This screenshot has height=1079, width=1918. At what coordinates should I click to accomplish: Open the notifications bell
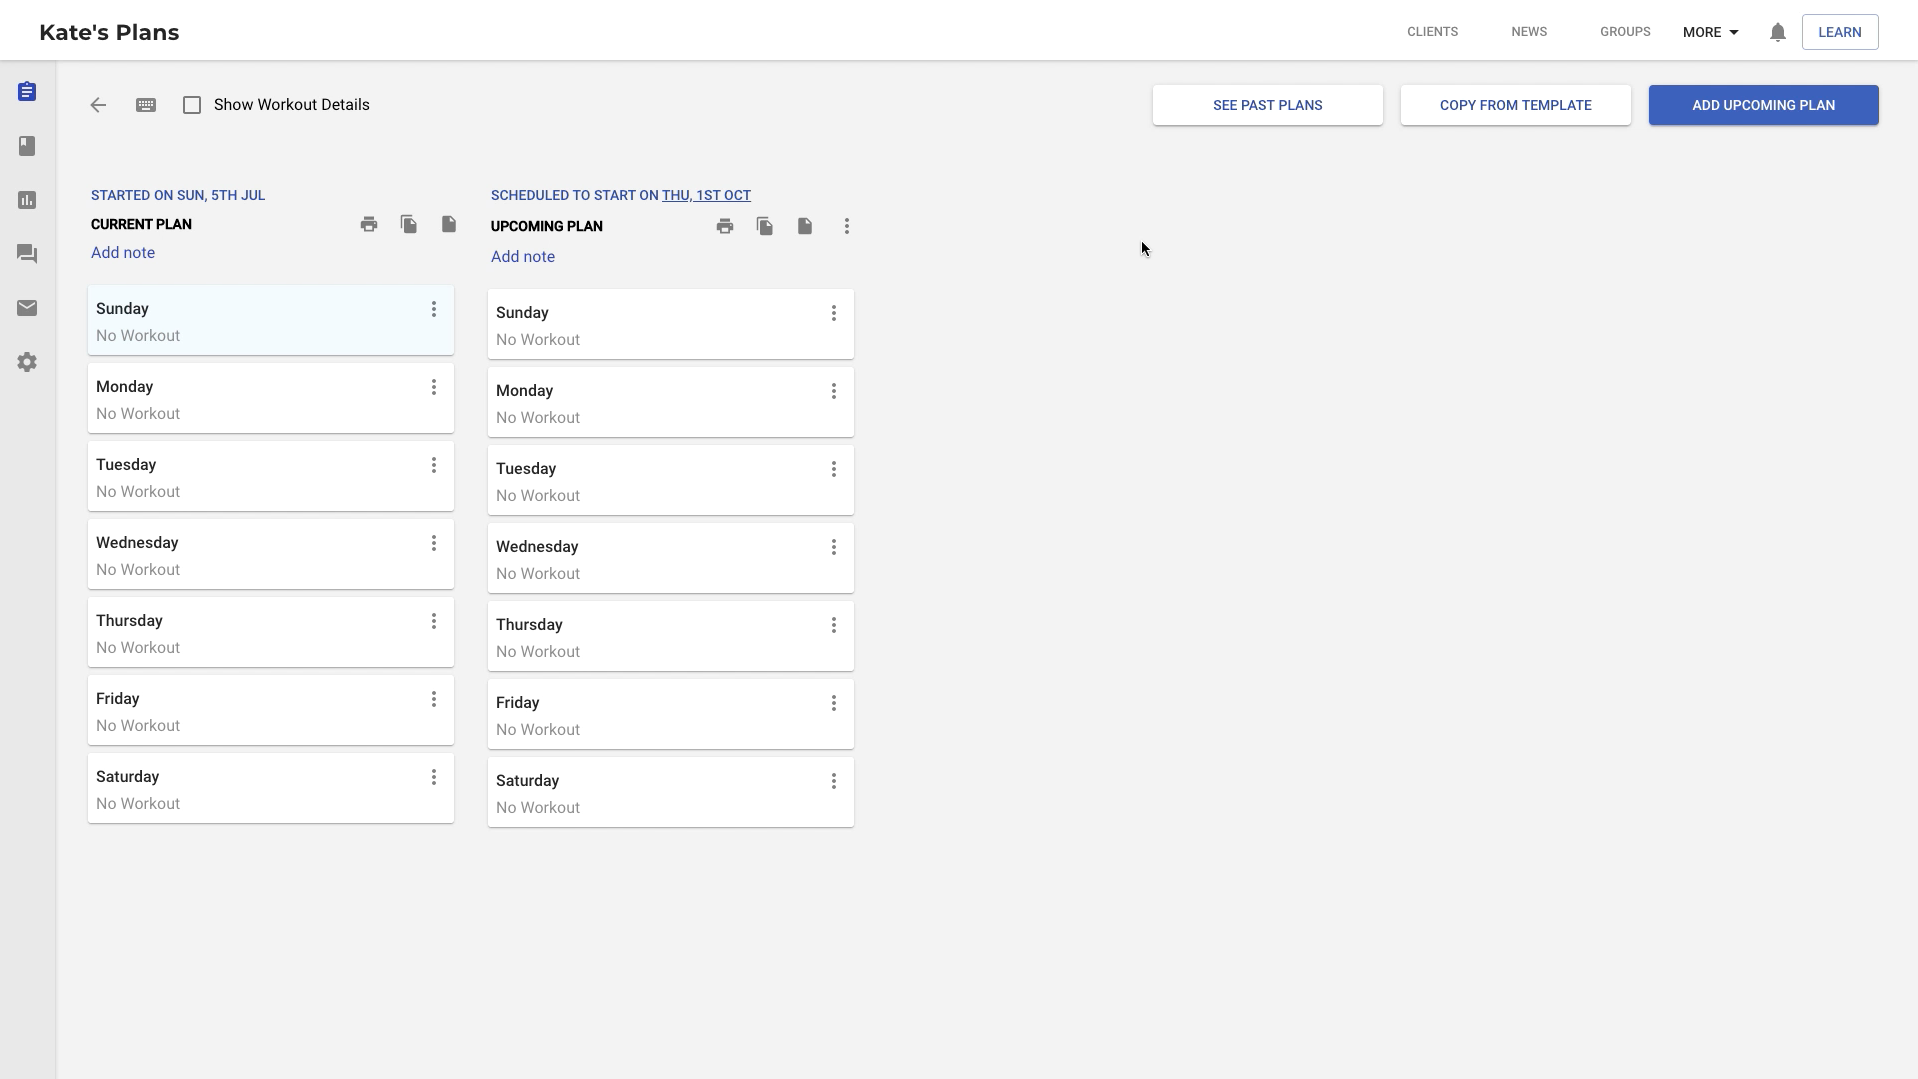click(1777, 32)
